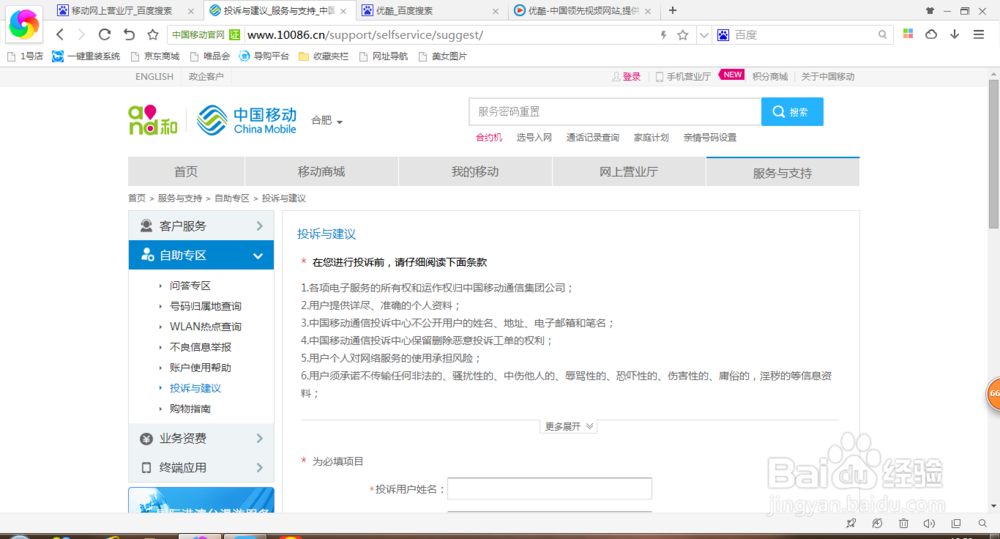Open the 一键重装系统 bookmark
This screenshot has height=539, width=1000.
point(86,56)
